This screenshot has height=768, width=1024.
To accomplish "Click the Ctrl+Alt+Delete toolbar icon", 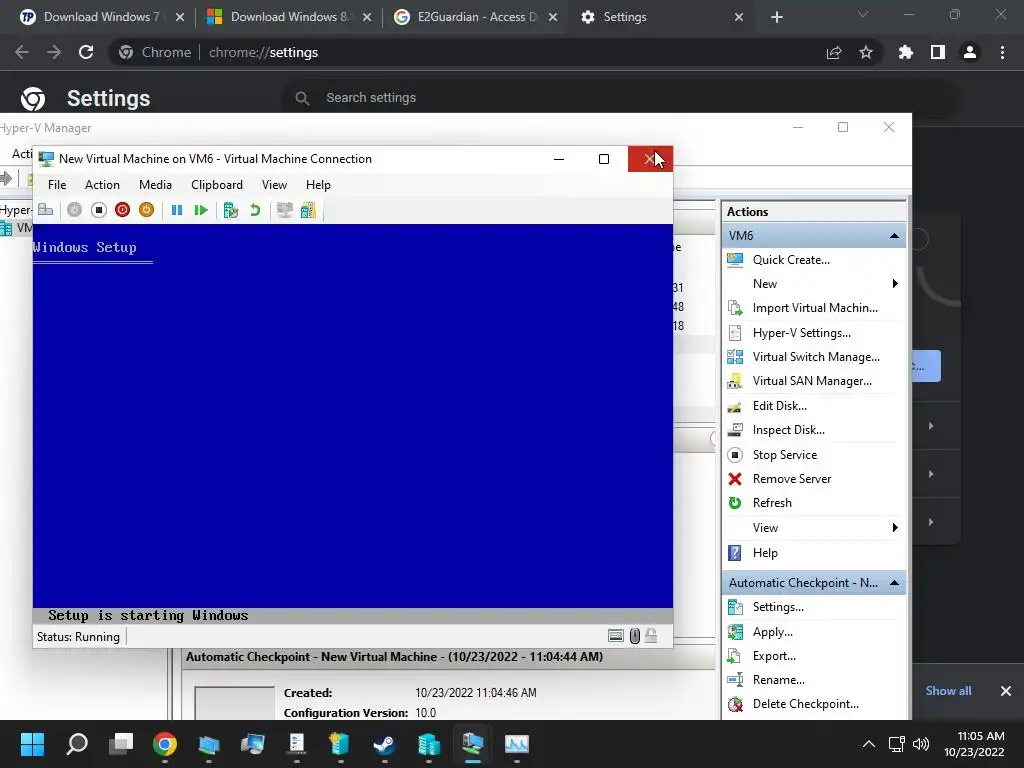I will (x=46, y=210).
